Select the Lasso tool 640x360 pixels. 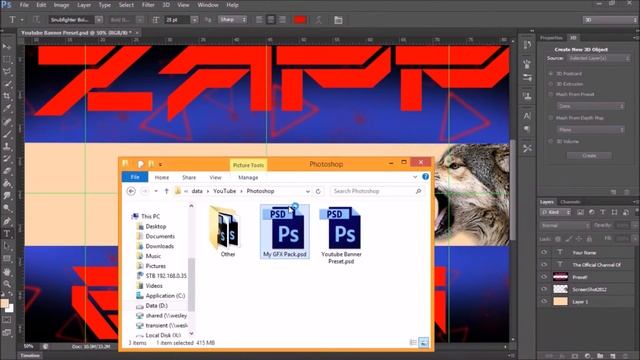[7, 72]
